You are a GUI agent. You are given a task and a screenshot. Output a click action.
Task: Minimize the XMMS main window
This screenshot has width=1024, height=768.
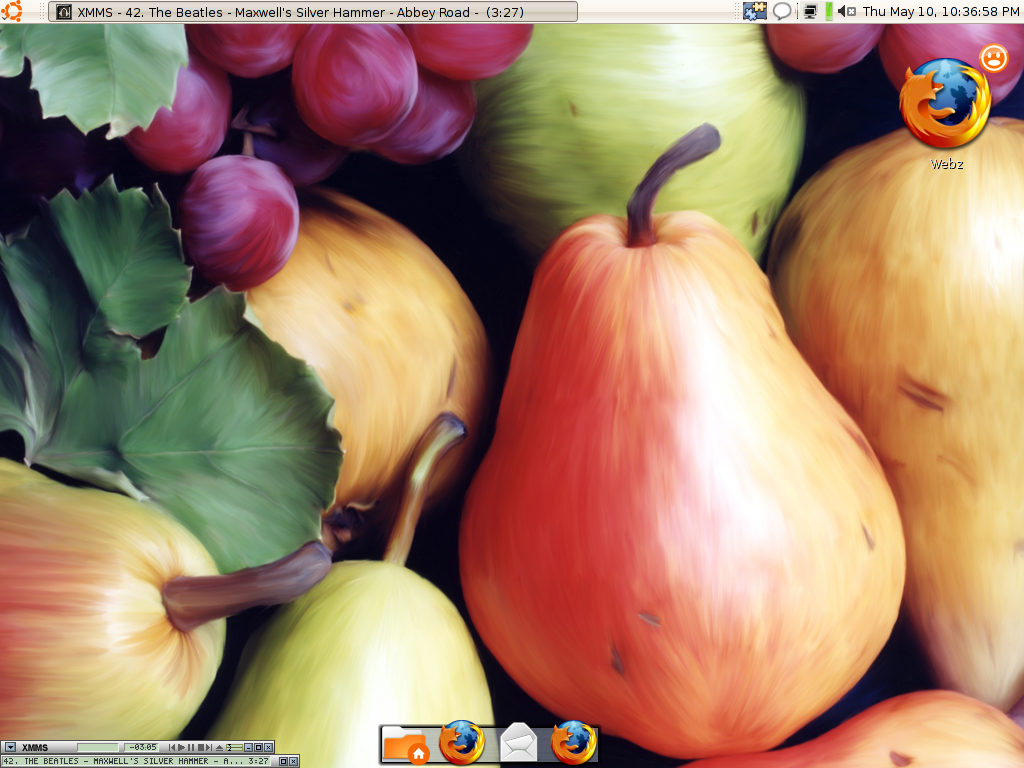click(x=248, y=747)
